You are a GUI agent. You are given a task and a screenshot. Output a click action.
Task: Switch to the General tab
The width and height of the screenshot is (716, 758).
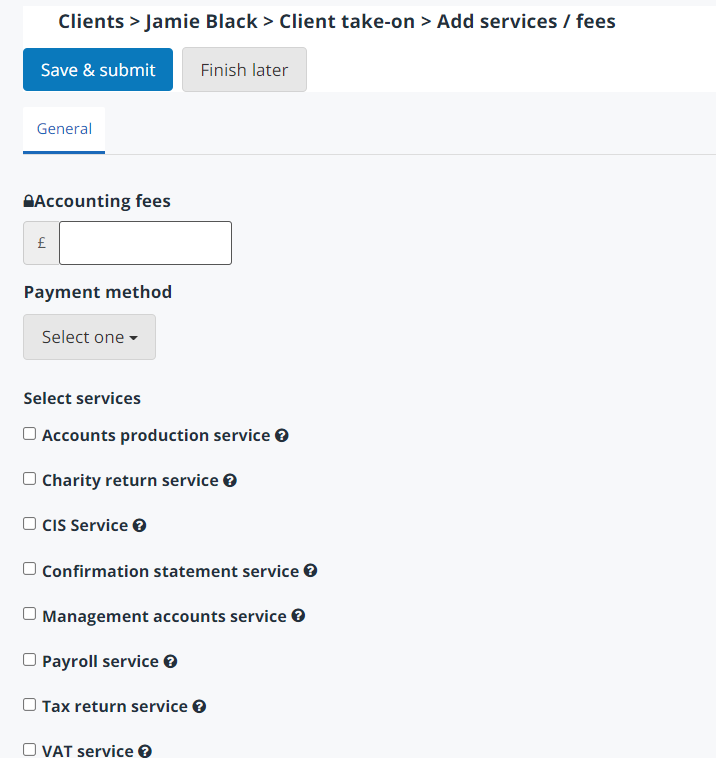[64, 129]
